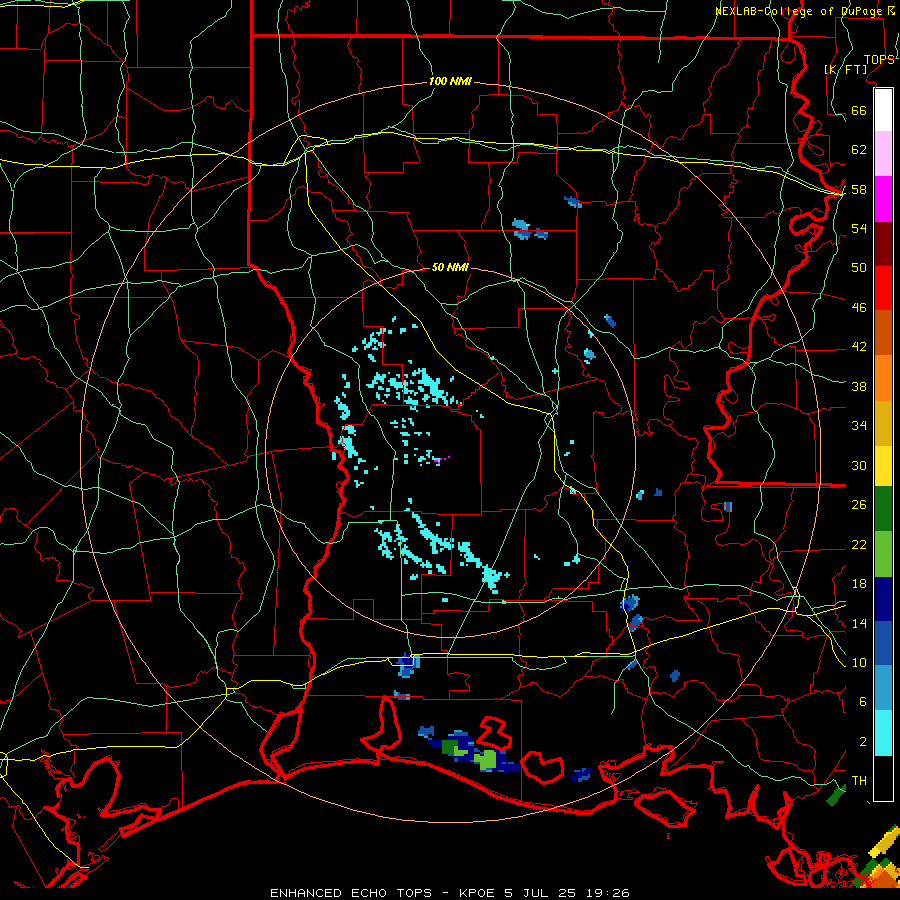Click the TOPS legend title
Image resolution: width=900 pixels, height=900 pixels.
[x=879, y=59]
